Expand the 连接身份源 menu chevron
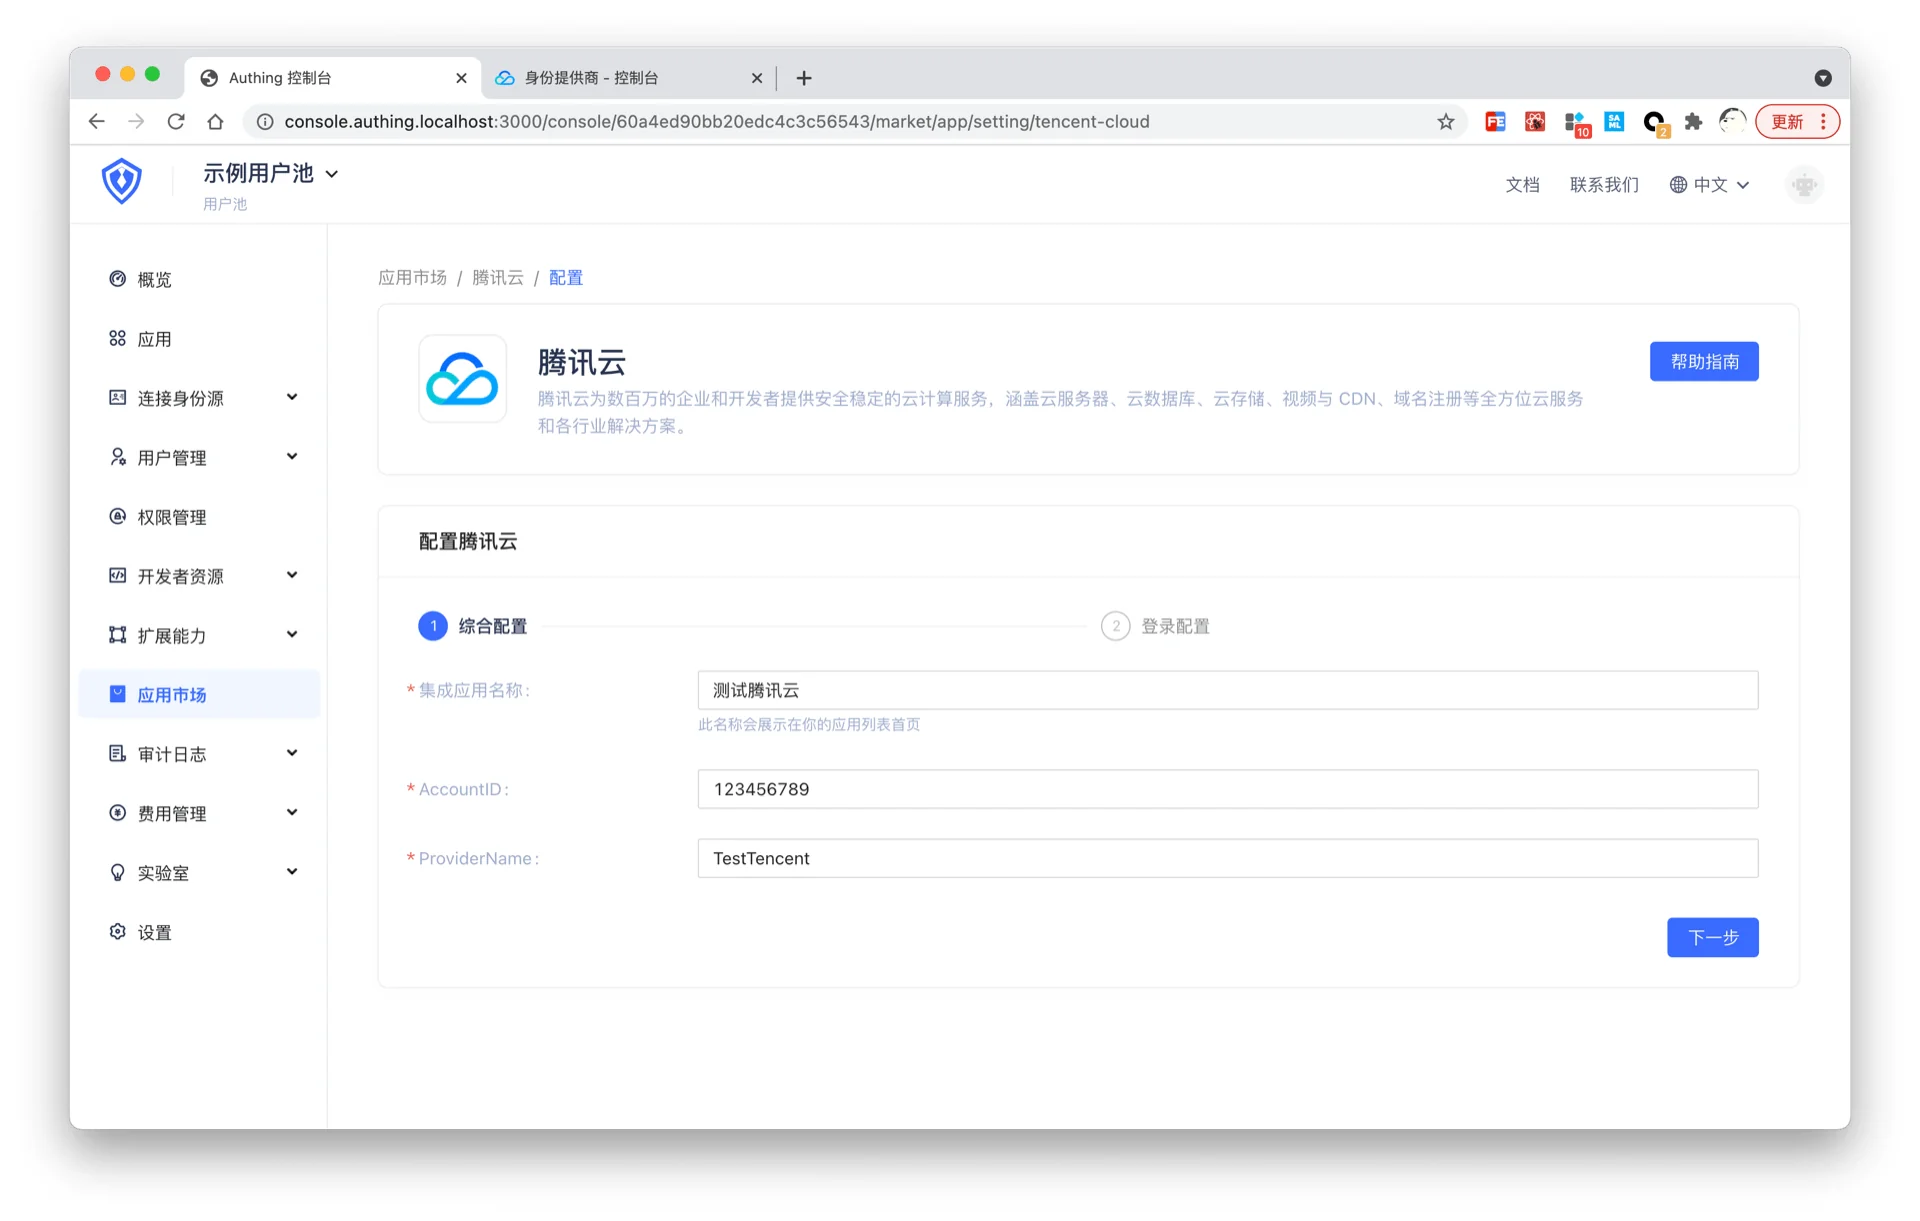1920x1221 pixels. (292, 397)
